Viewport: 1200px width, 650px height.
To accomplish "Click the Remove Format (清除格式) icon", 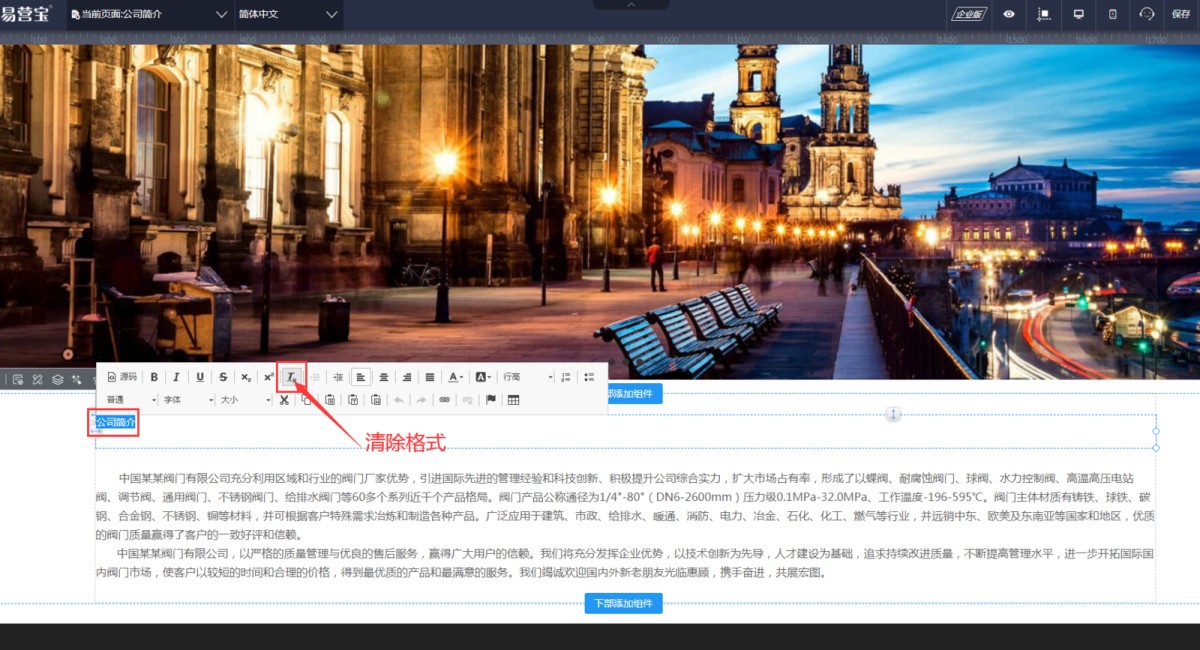I will coord(291,377).
